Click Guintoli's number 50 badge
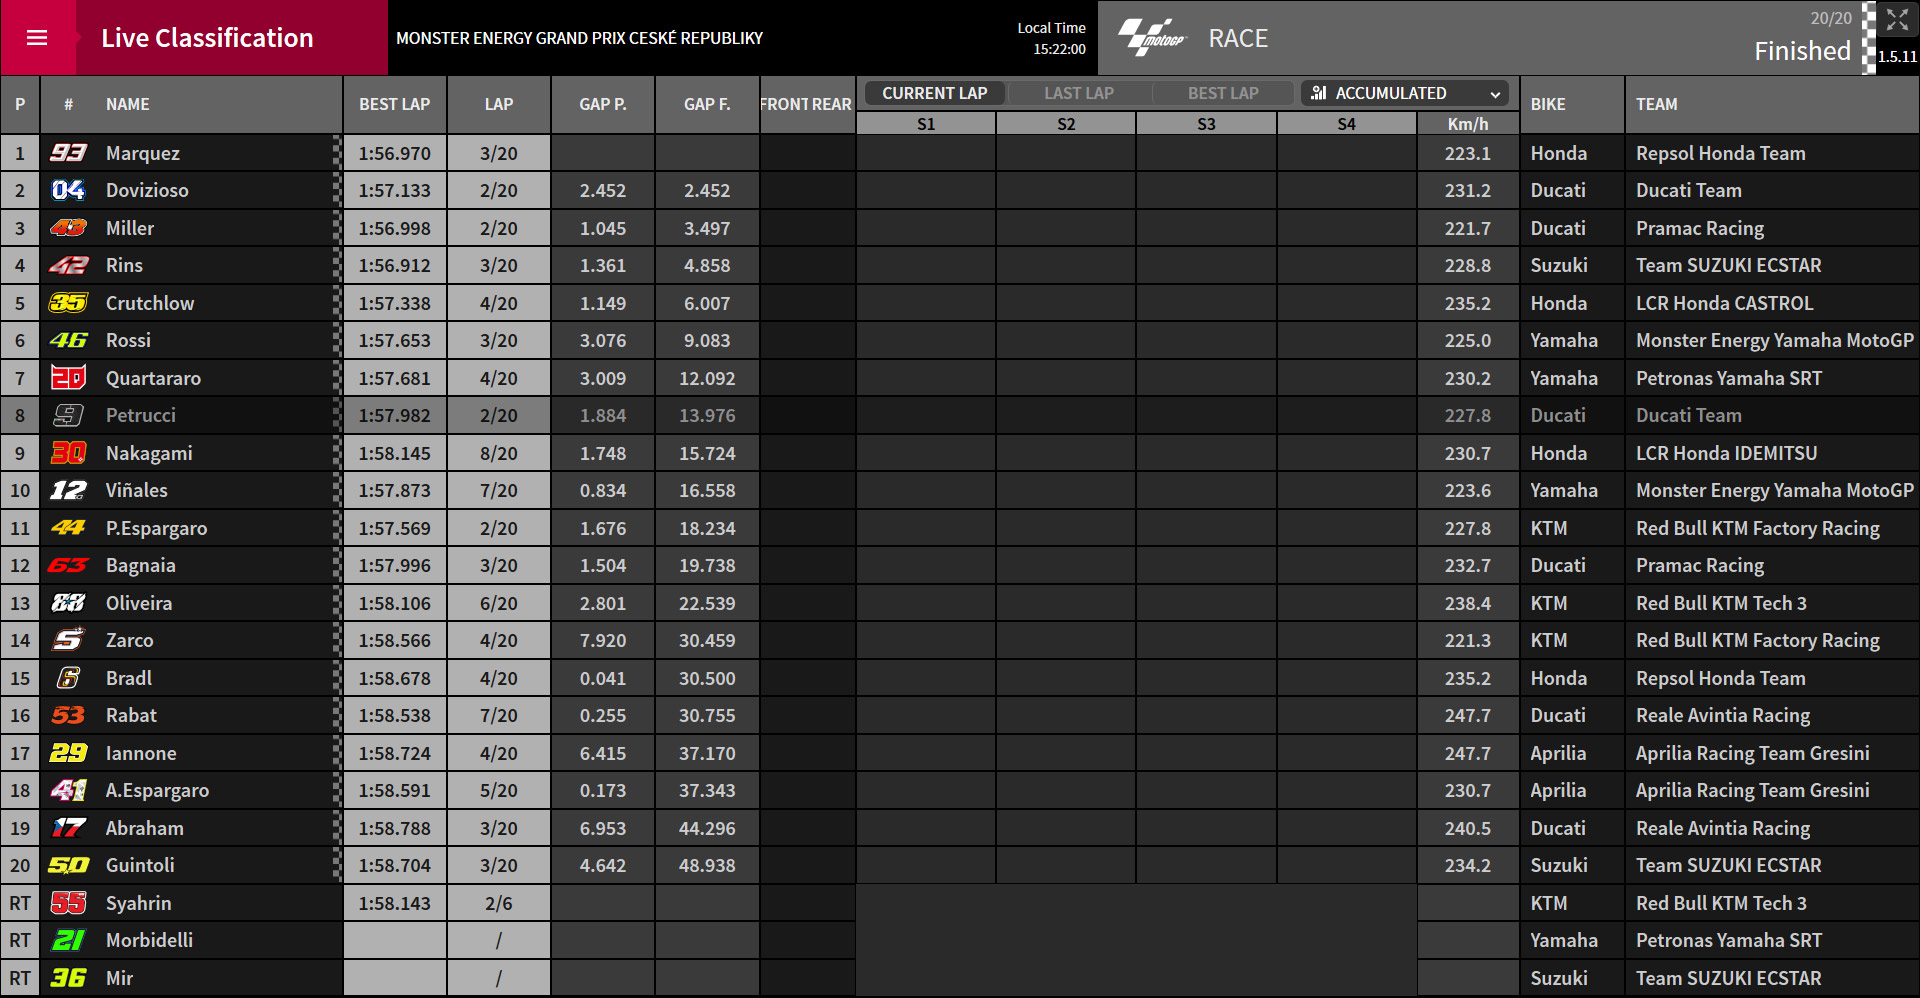 pos(68,865)
